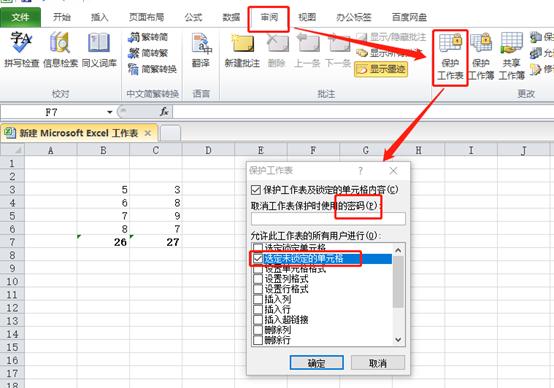Click the password input field
Viewport: 554px width, 388px height.
(x=328, y=218)
